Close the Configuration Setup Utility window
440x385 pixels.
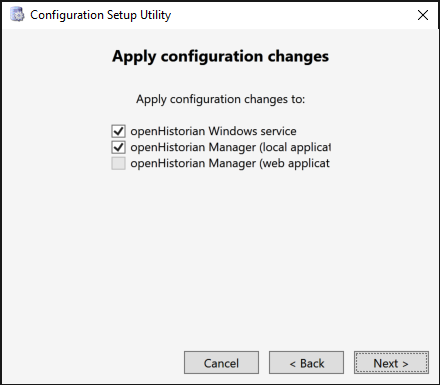(423, 15)
